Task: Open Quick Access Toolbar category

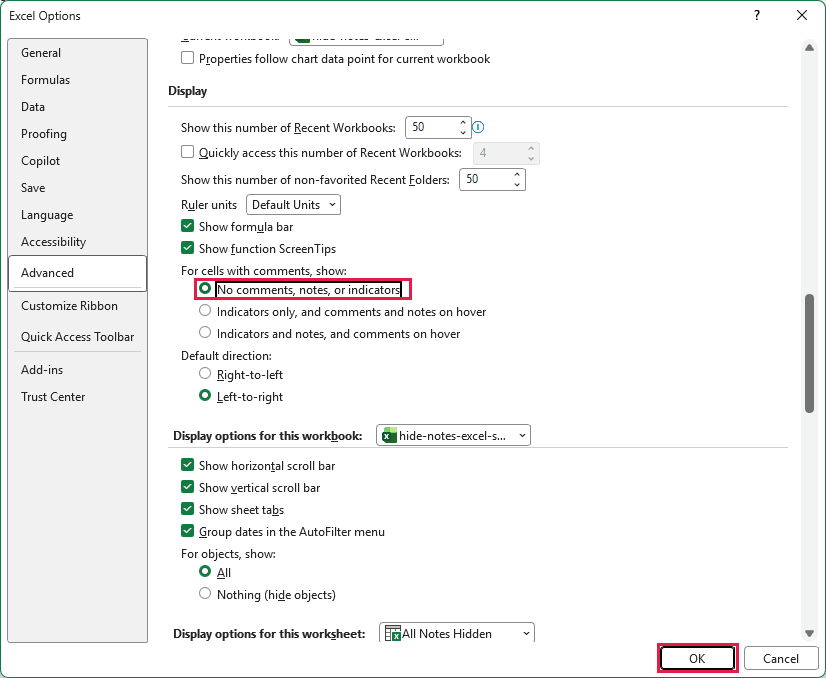Action: coord(77,337)
